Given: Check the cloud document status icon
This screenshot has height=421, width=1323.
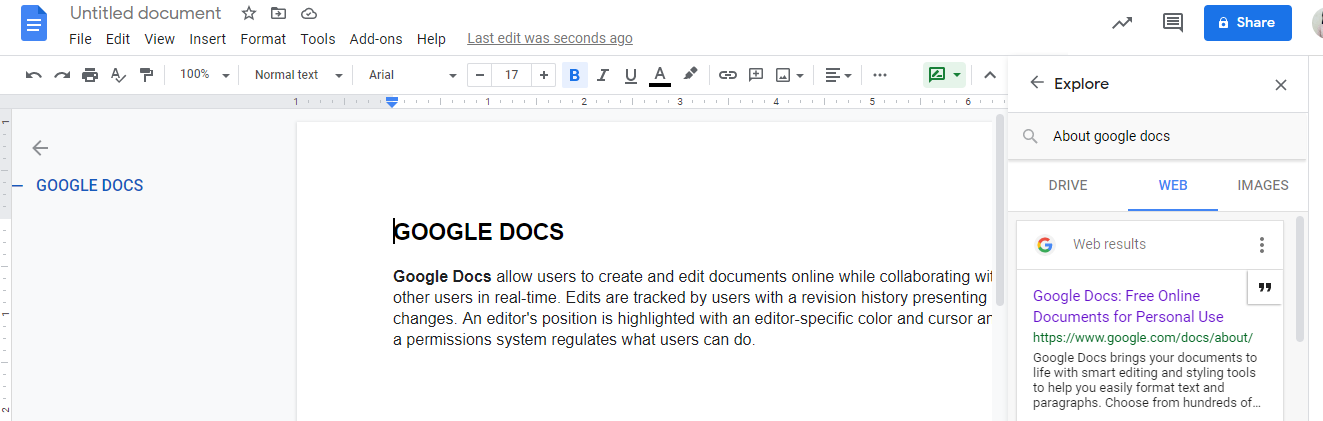Looking at the screenshot, I should [x=309, y=14].
